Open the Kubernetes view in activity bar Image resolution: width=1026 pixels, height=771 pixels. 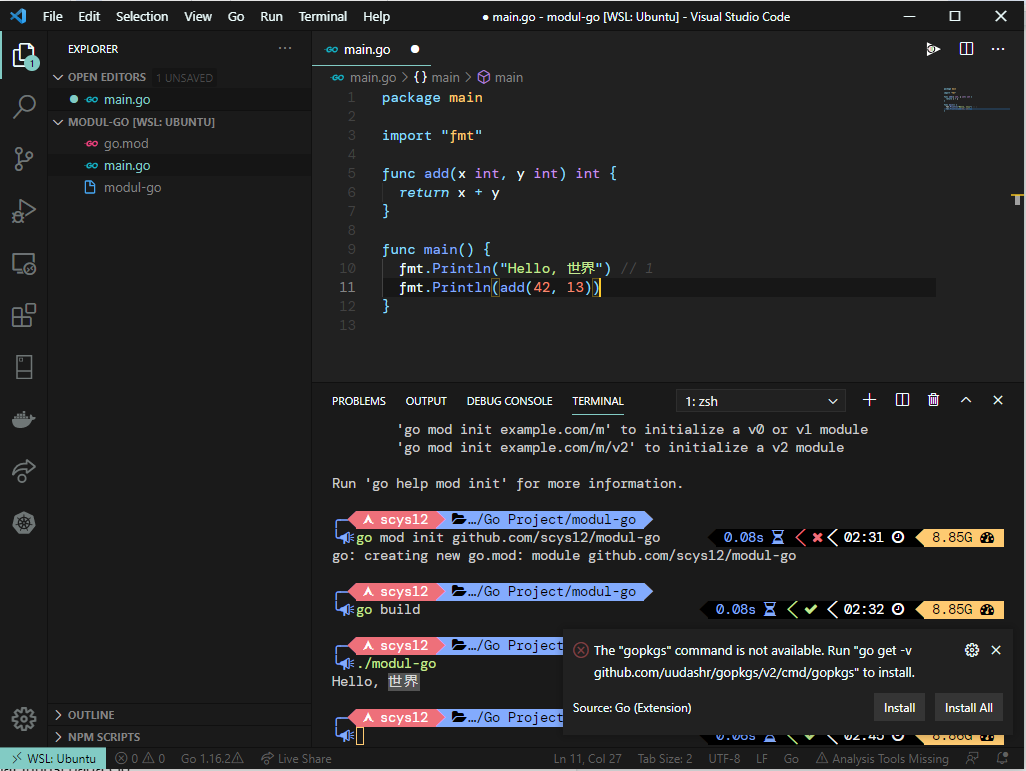[x=24, y=523]
